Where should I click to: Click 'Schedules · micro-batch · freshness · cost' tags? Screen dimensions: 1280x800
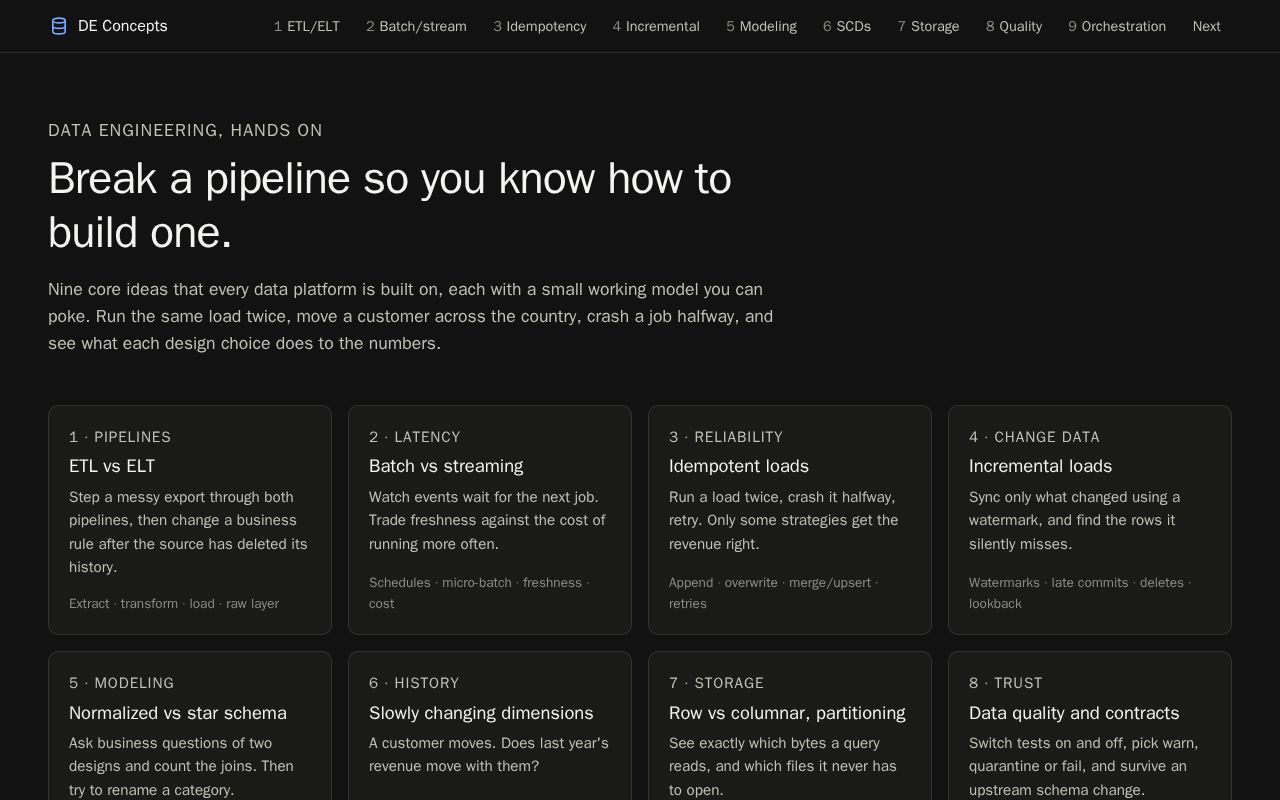tap(479, 593)
